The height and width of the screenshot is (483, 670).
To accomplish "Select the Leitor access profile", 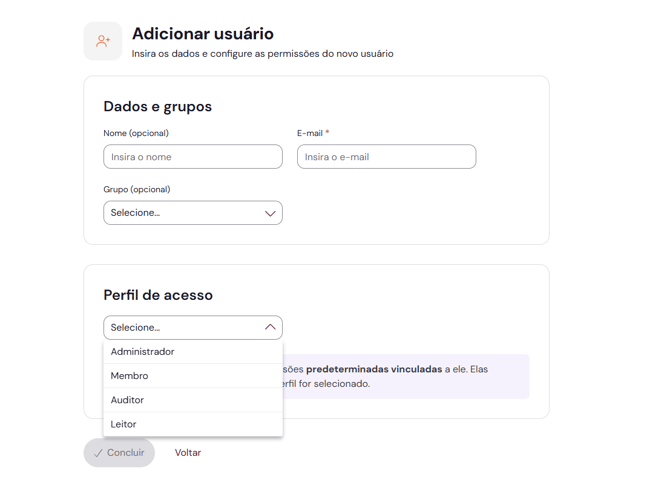I will click(124, 424).
